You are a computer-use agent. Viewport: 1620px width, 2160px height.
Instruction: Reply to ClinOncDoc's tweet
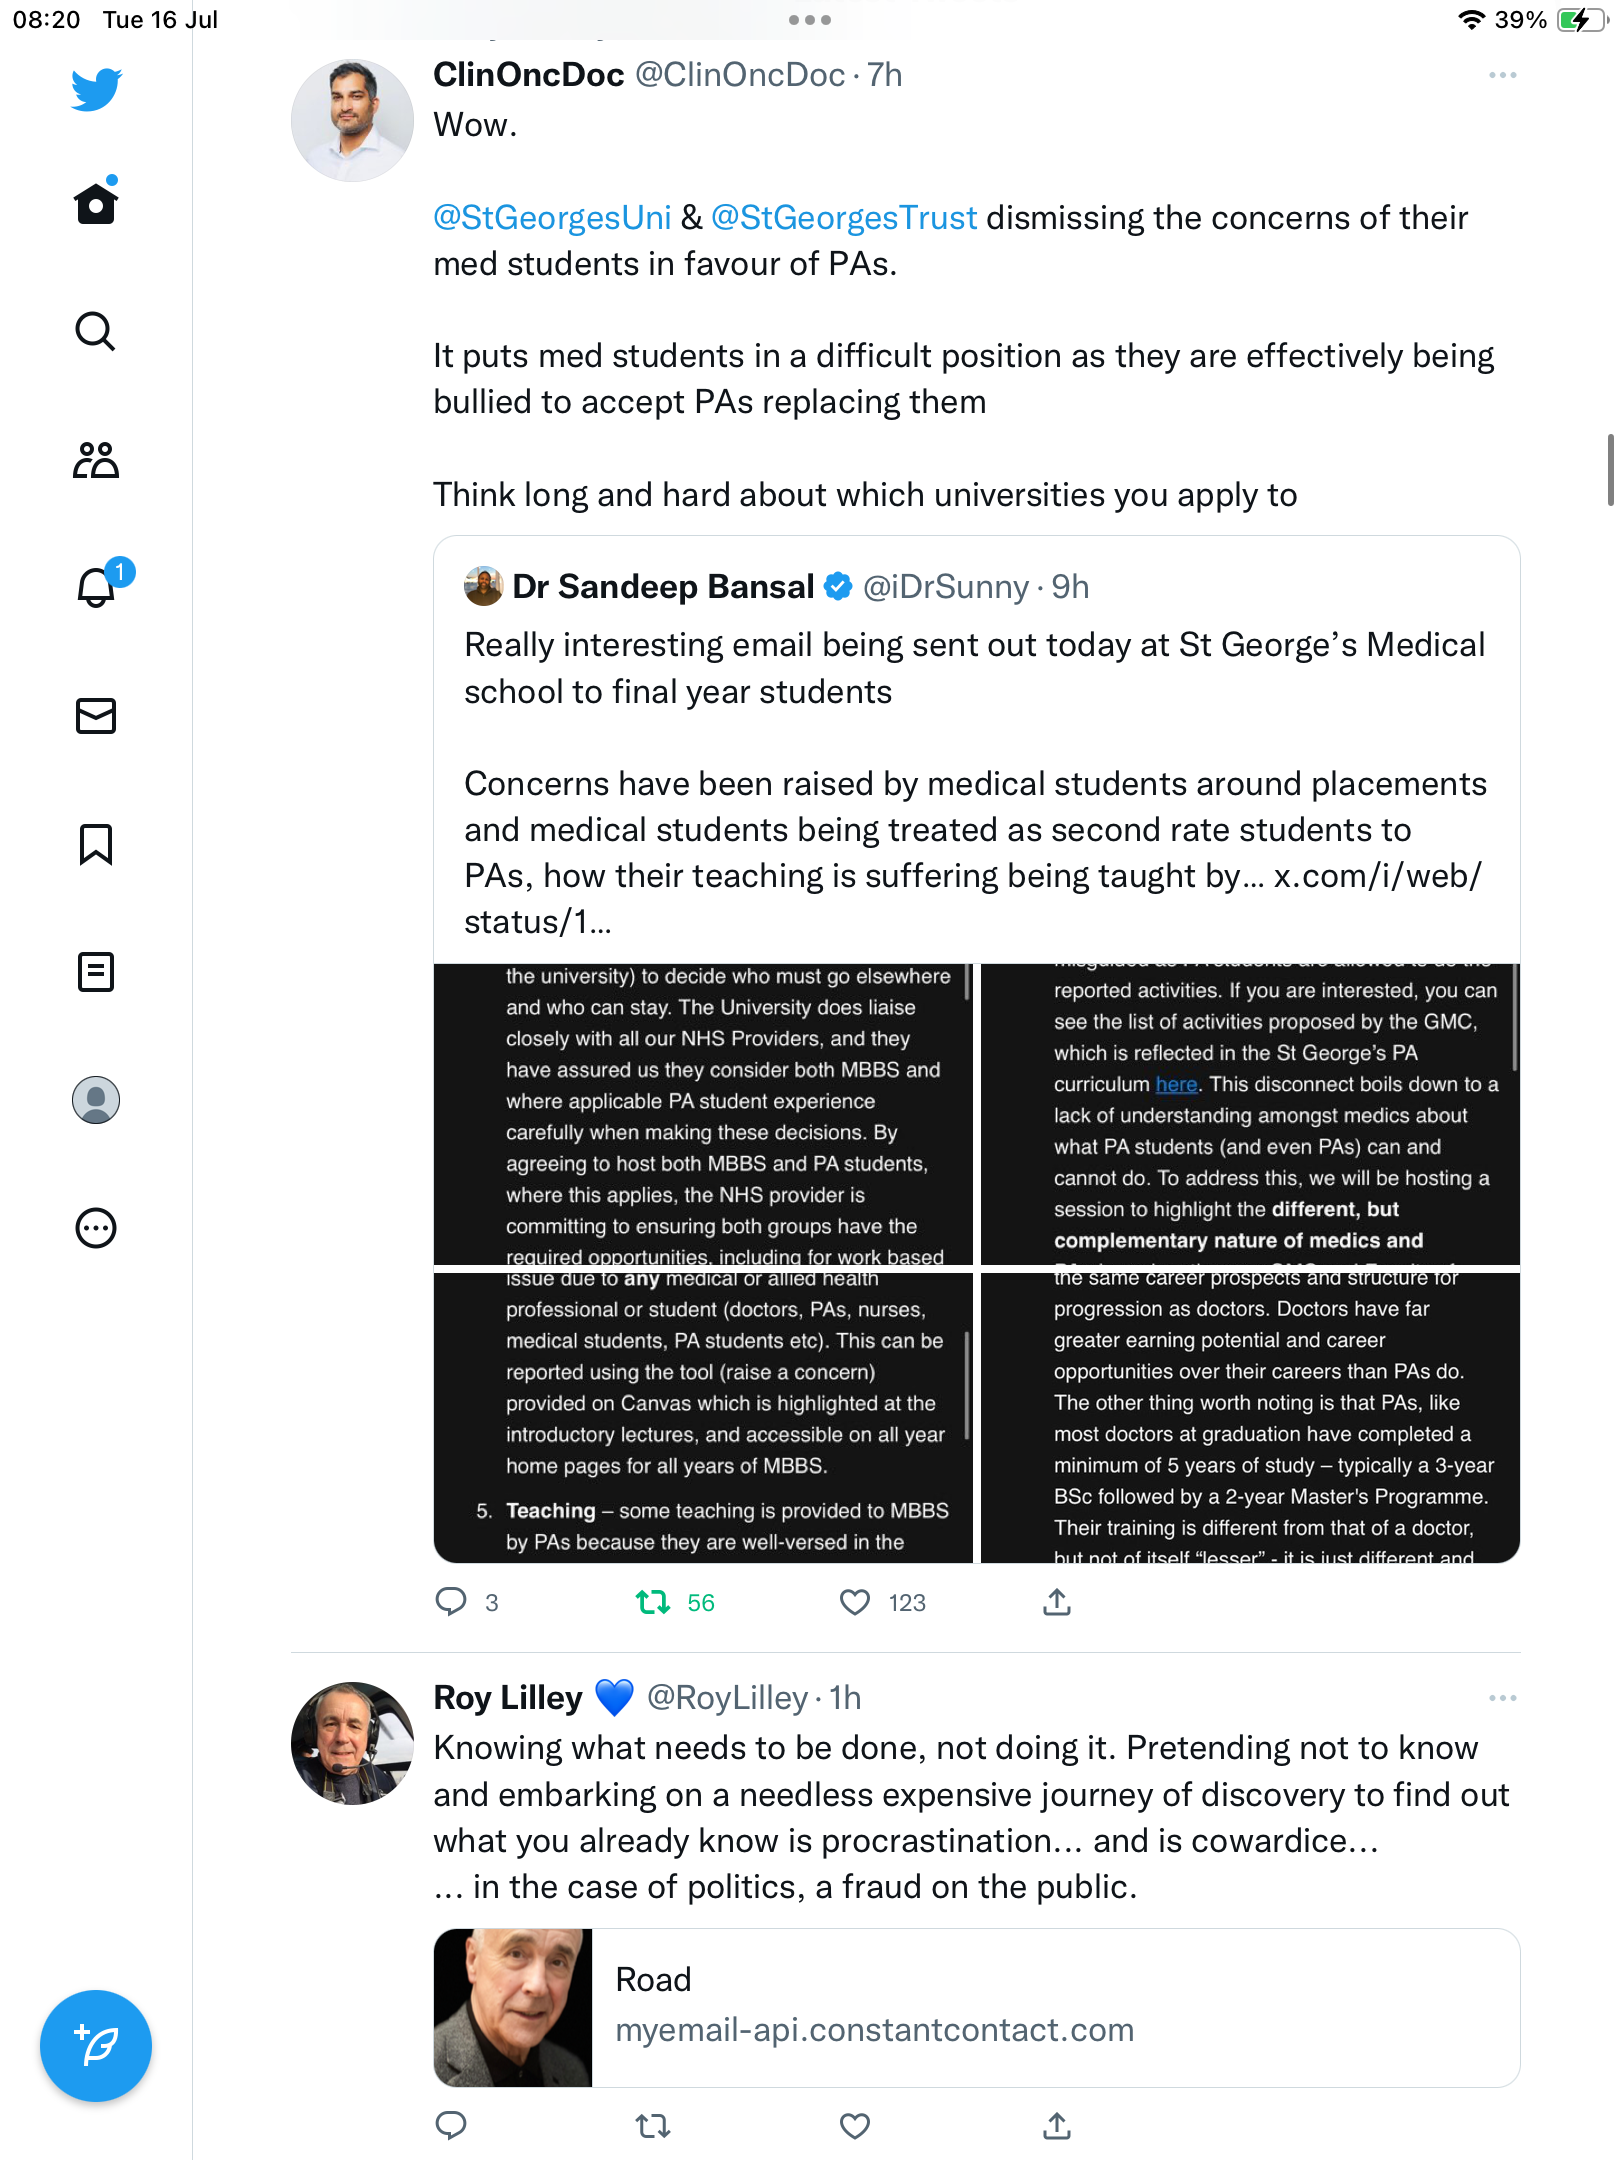[451, 1603]
